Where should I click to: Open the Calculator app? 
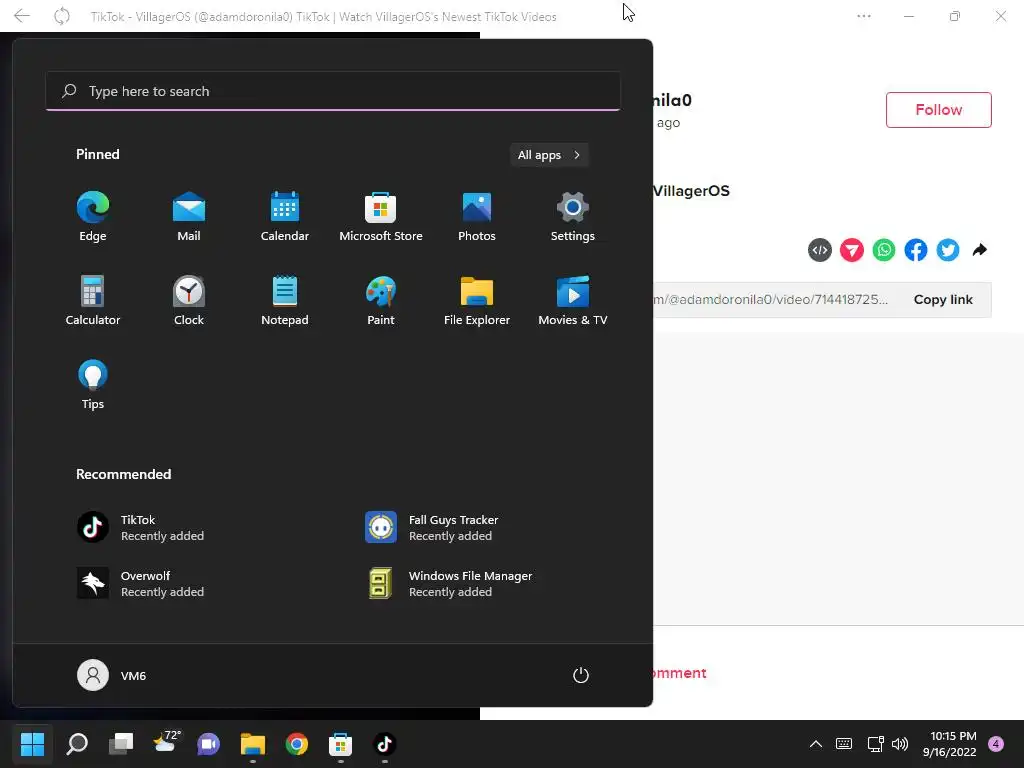[x=93, y=300]
